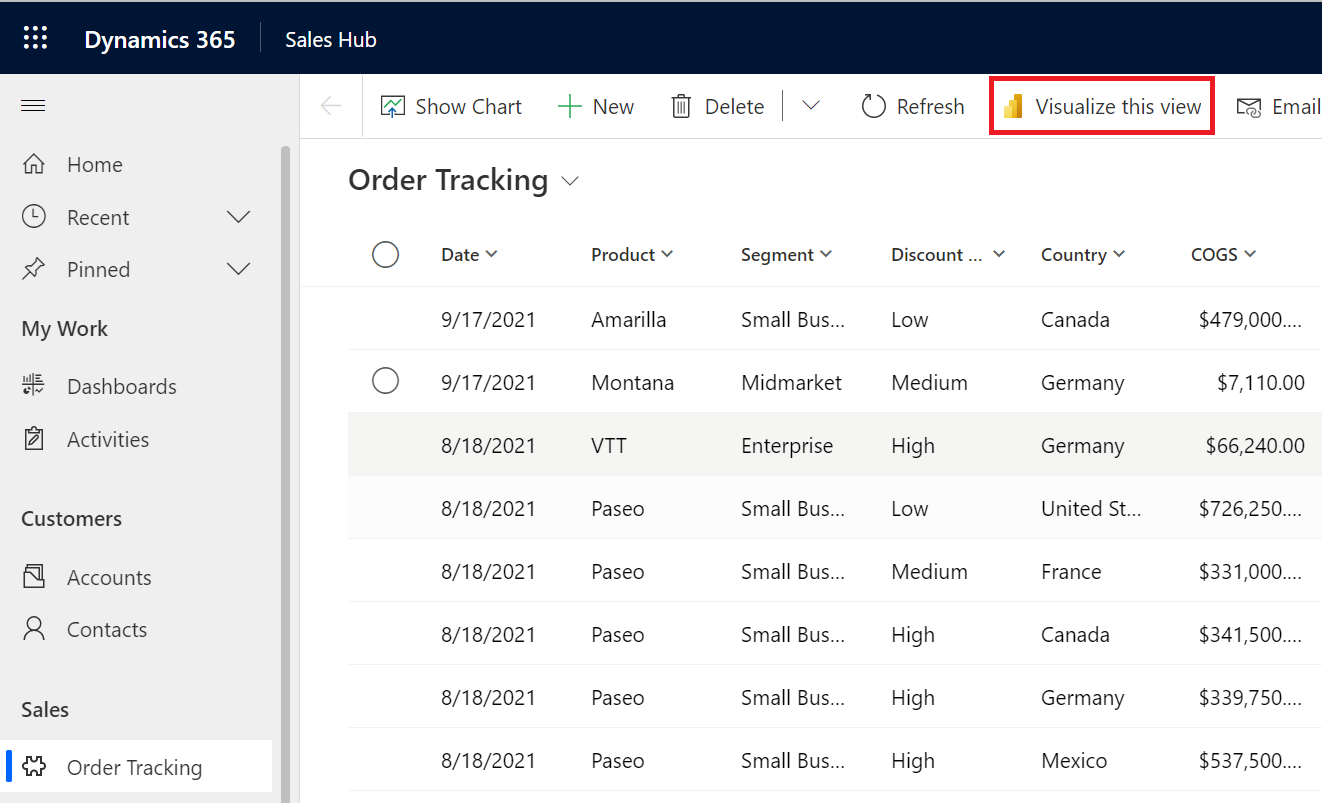Click the Delete trash can icon
Image resolution: width=1322 pixels, height=803 pixels.
click(x=681, y=106)
